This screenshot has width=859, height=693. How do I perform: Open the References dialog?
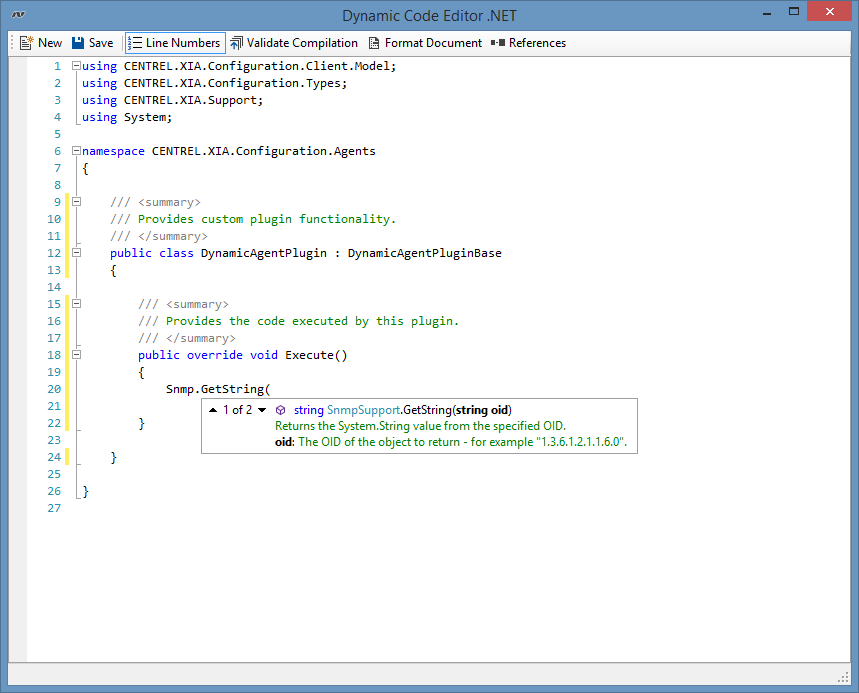pyautogui.click(x=529, y=43)
